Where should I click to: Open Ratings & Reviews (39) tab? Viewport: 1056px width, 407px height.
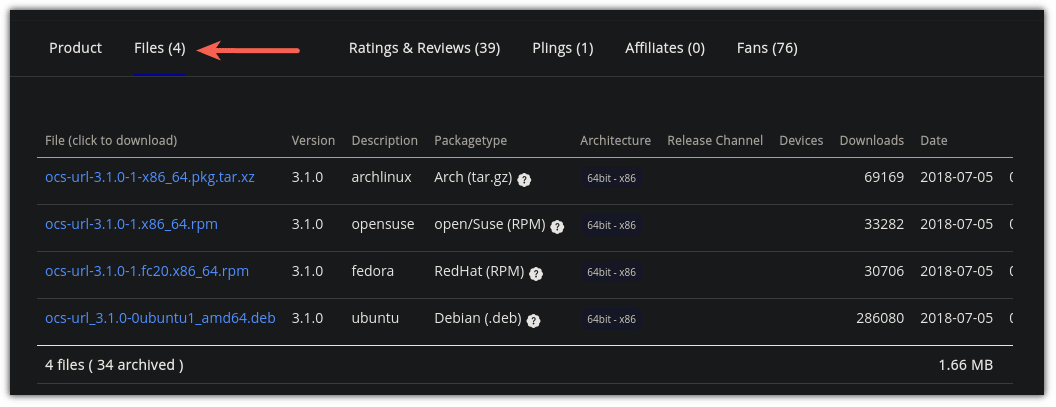pos(424,48)
